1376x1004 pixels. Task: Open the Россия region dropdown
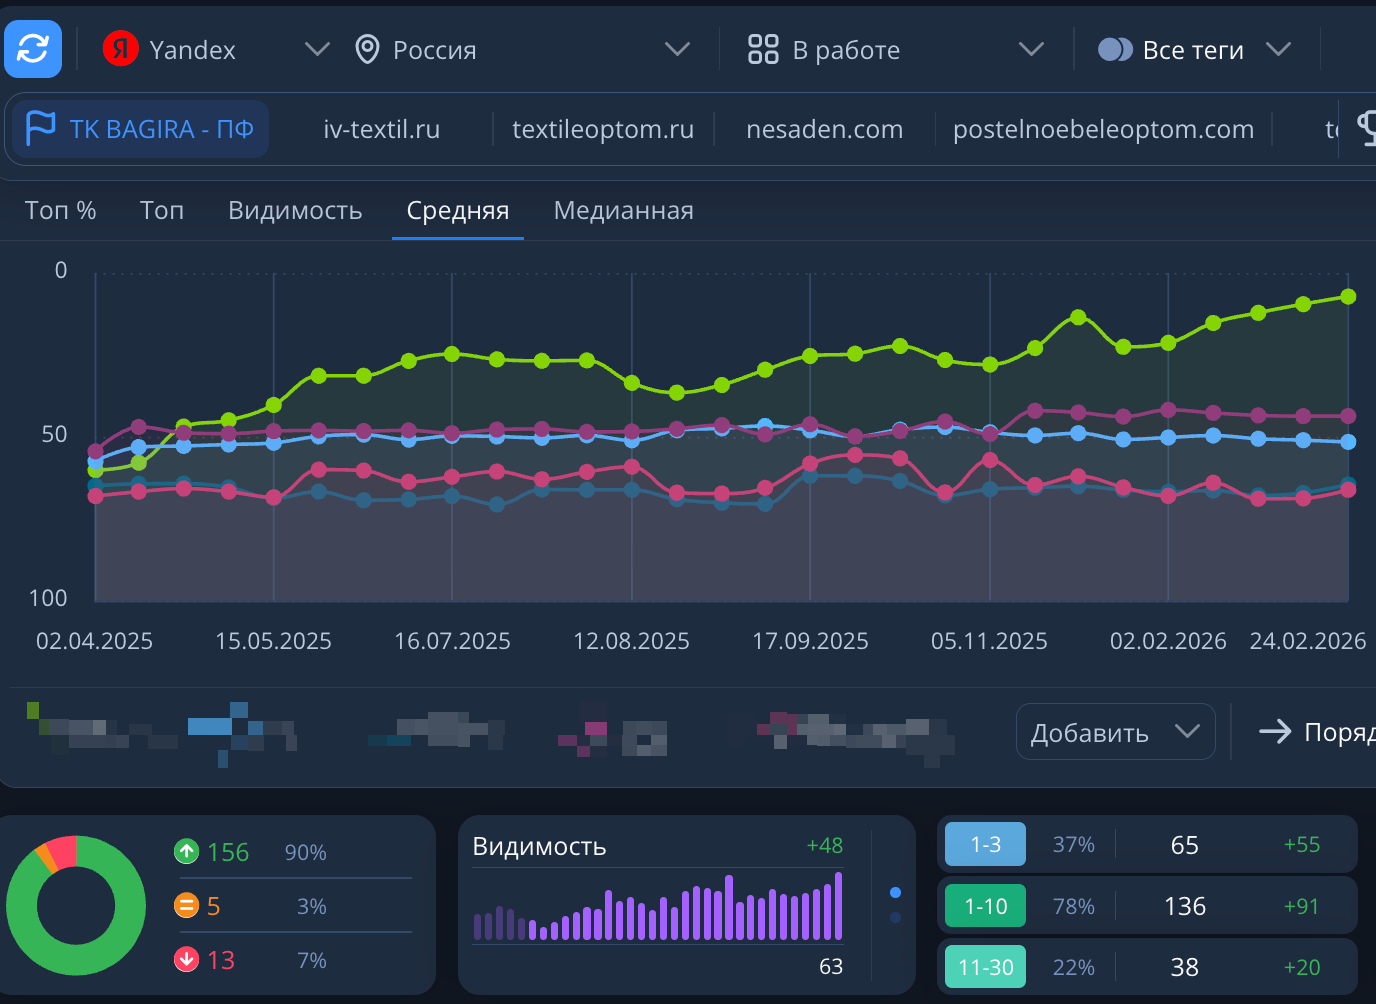pyautogui.click(x=678, y=49)
